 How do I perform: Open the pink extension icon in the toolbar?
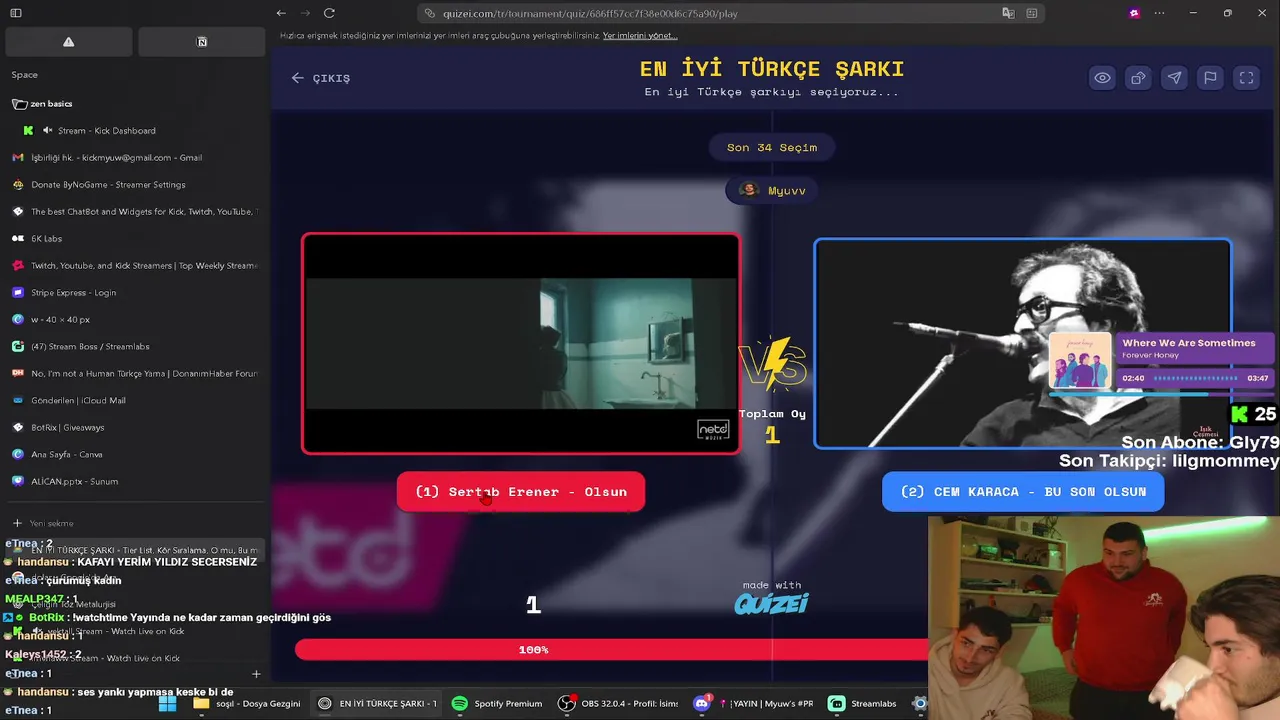pyautogui.click(x=1134, y=13)
